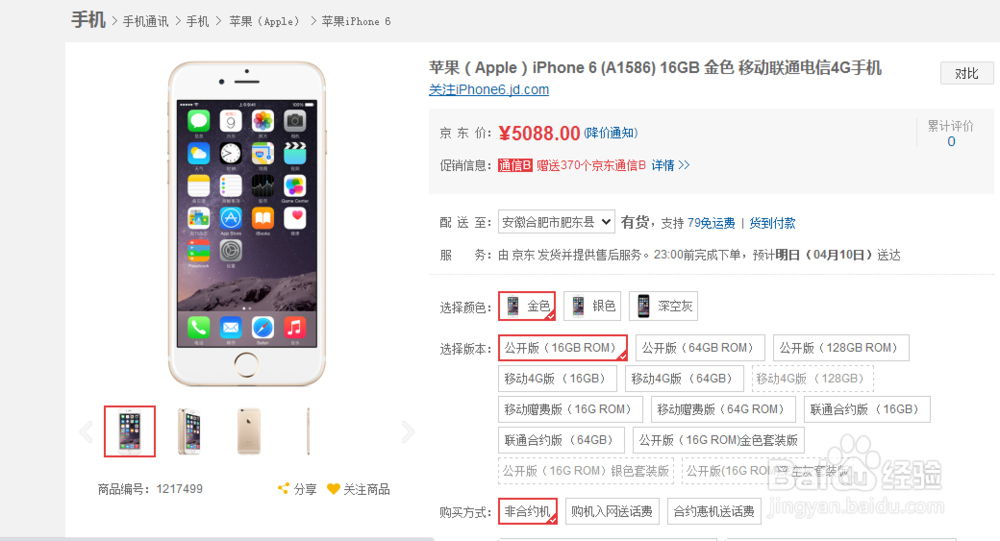Click the 对比 compare button

(967, 73)
